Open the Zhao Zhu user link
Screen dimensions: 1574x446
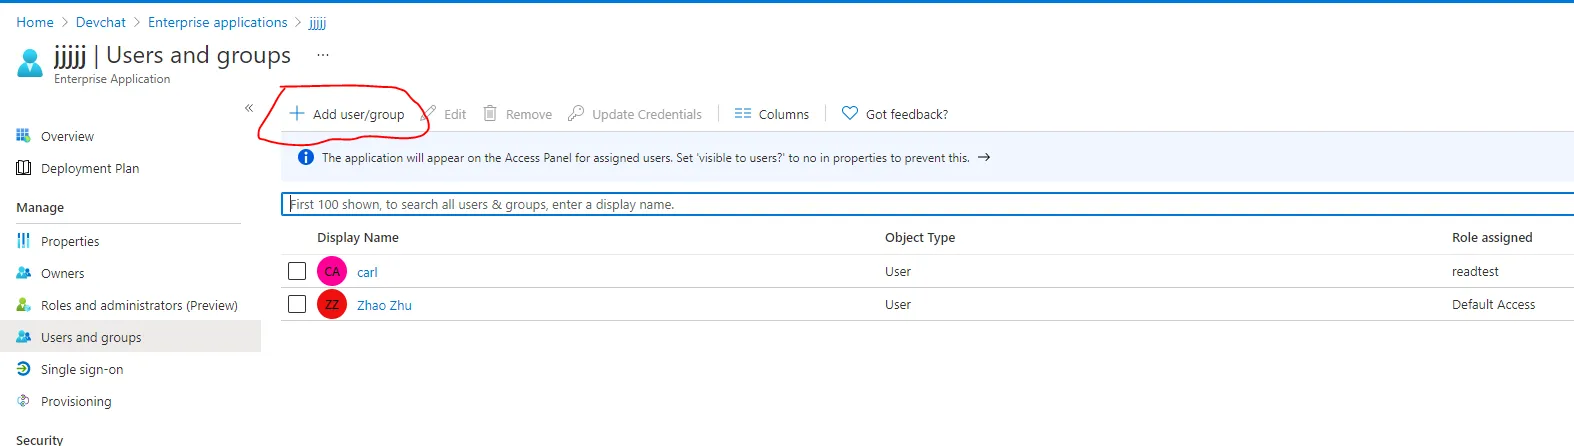[x=384, y=306]
